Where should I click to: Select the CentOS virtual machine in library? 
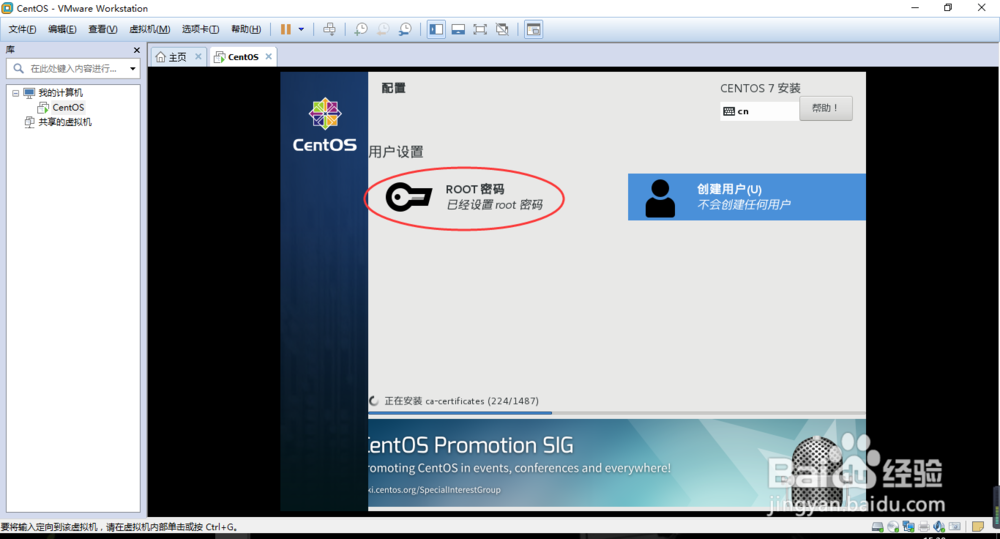pos(68,108)
